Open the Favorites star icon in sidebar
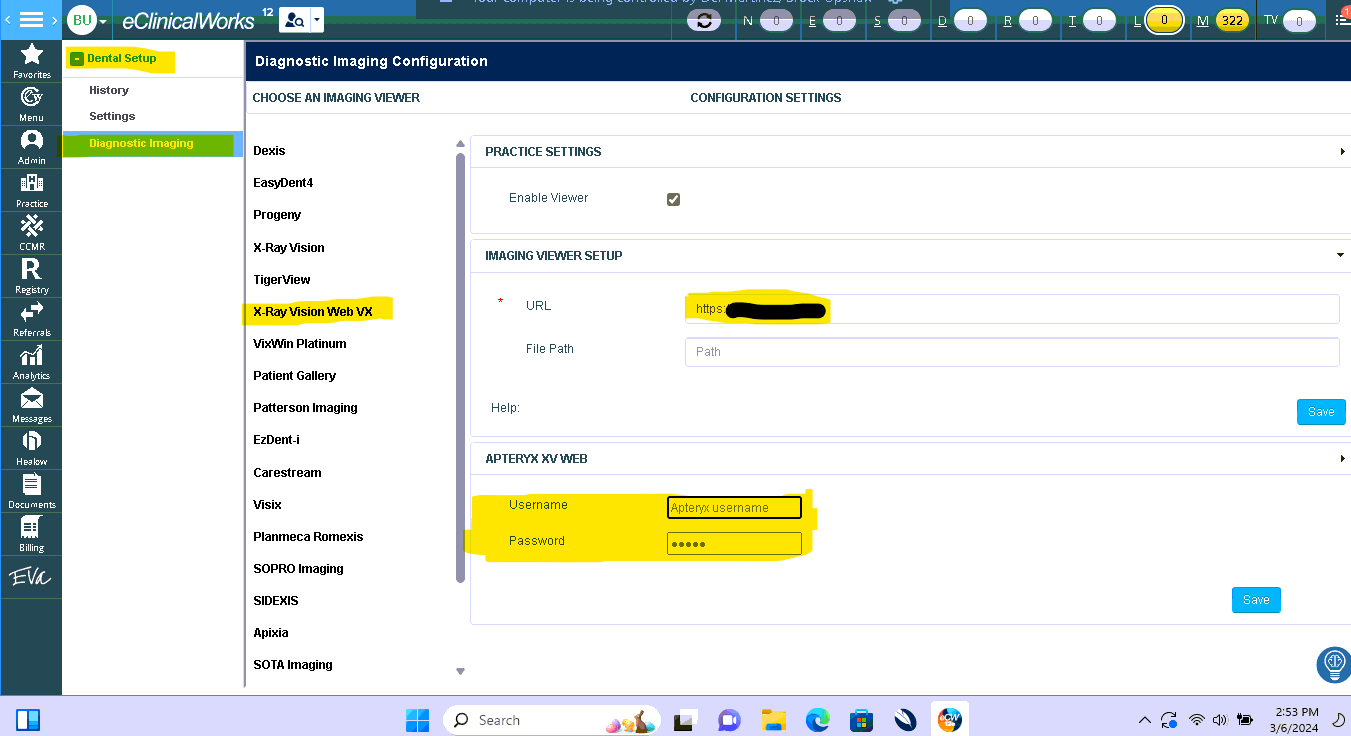The height and width of the screenshot is (736, 1351). (x=31, y=61)
